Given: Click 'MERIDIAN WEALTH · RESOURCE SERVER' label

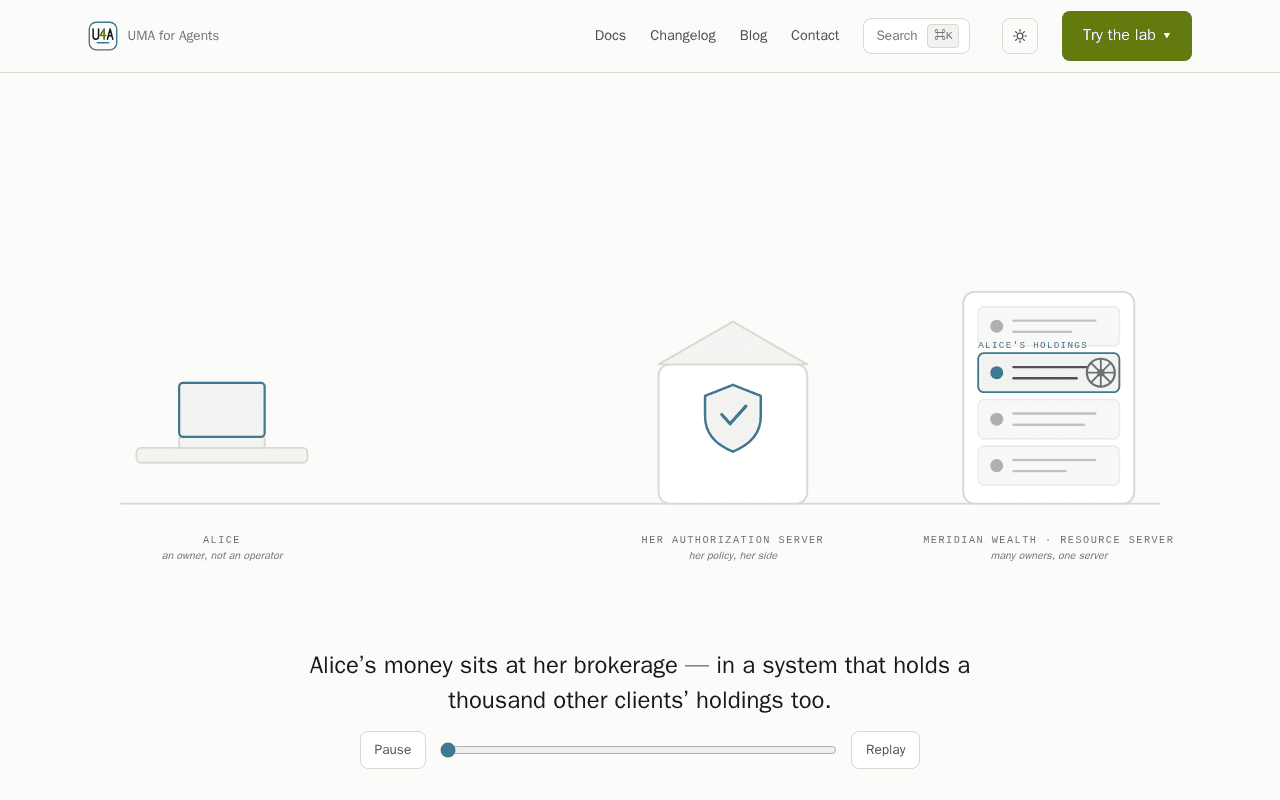Looking at the screenshot, I should tap(1049, 540).
